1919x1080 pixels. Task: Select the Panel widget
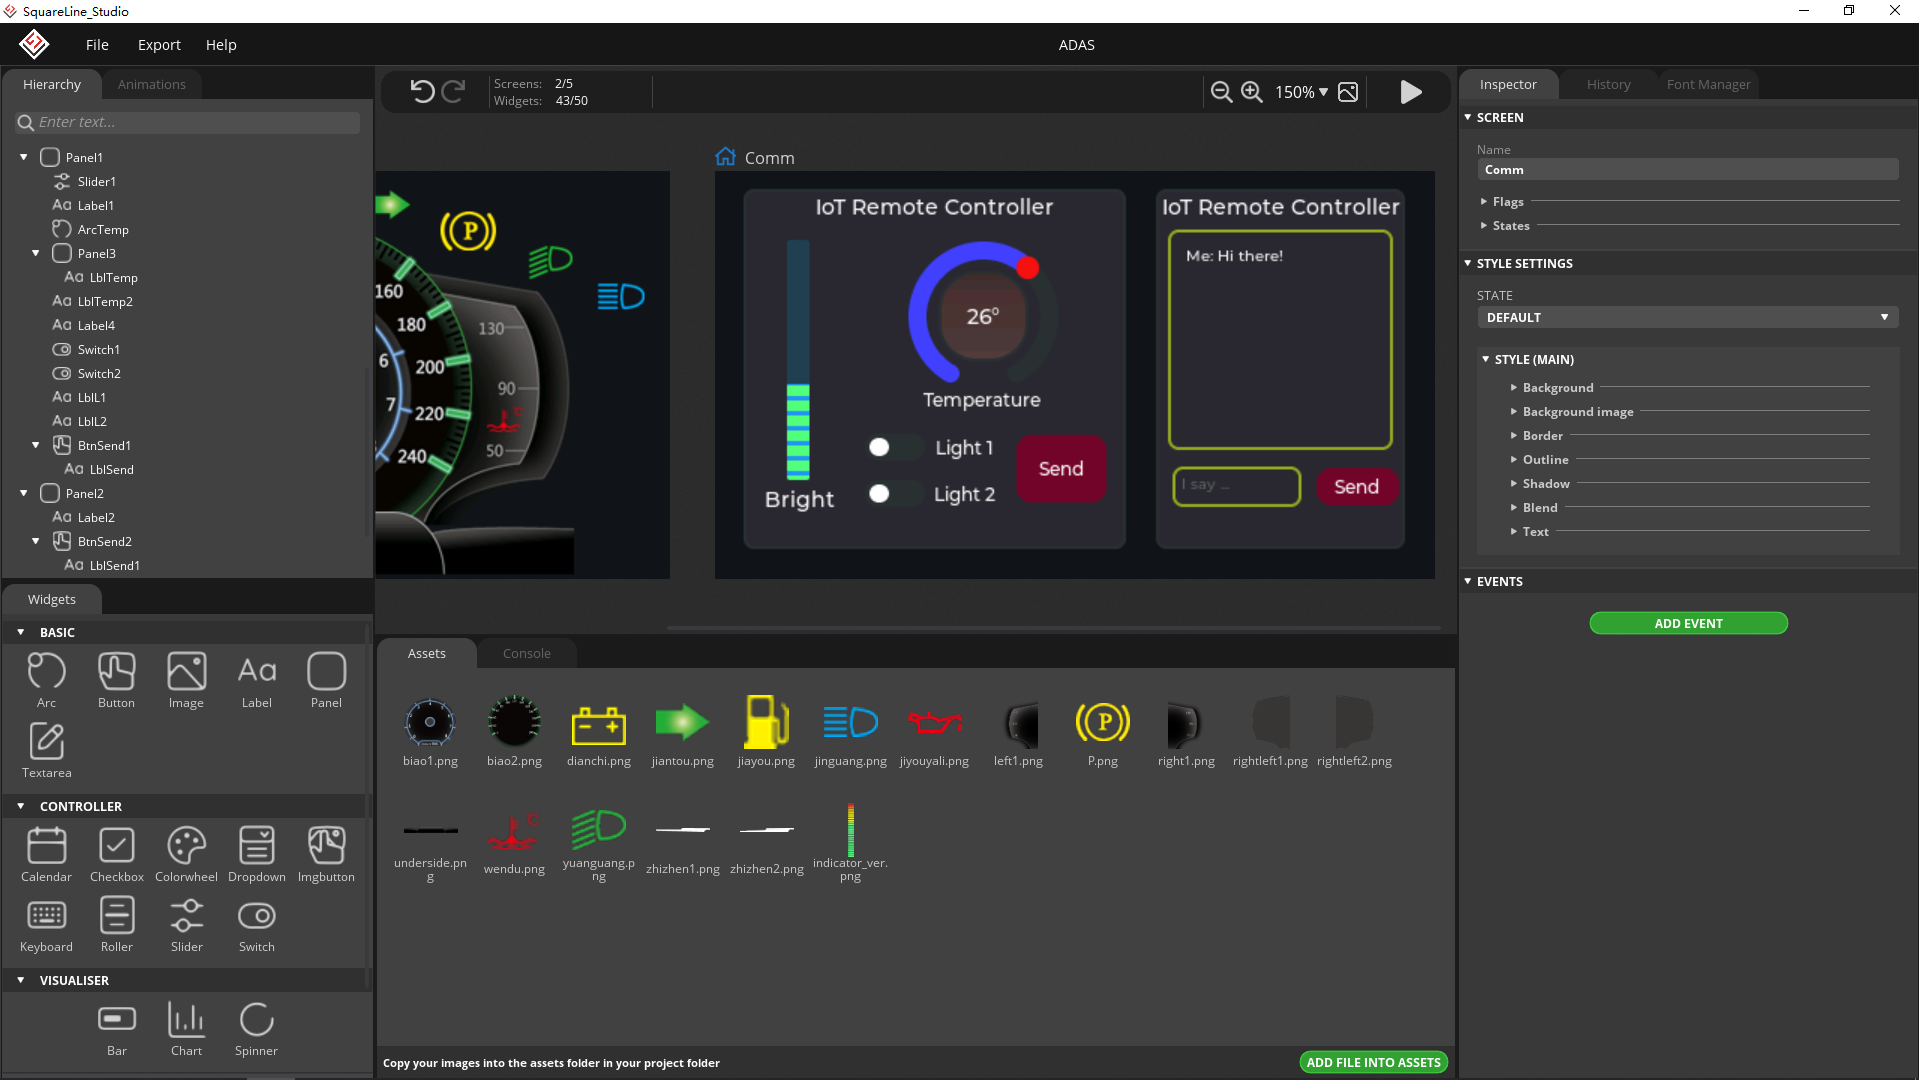click(x=326, y=680)
